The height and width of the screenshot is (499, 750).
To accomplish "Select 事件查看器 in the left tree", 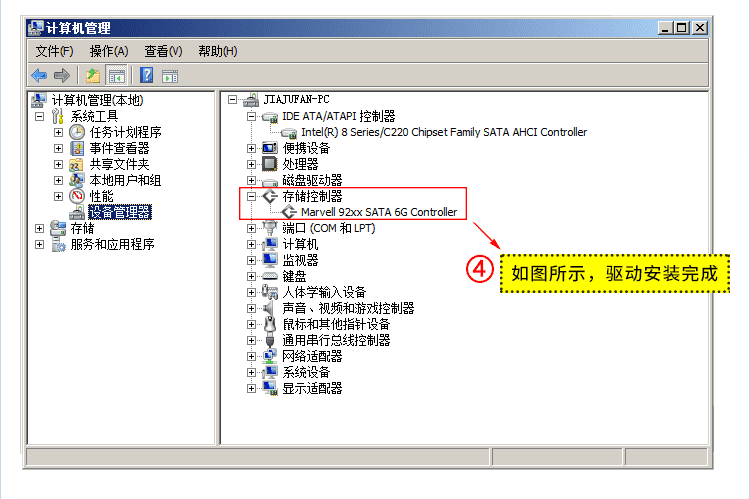I will coord(120,148).
